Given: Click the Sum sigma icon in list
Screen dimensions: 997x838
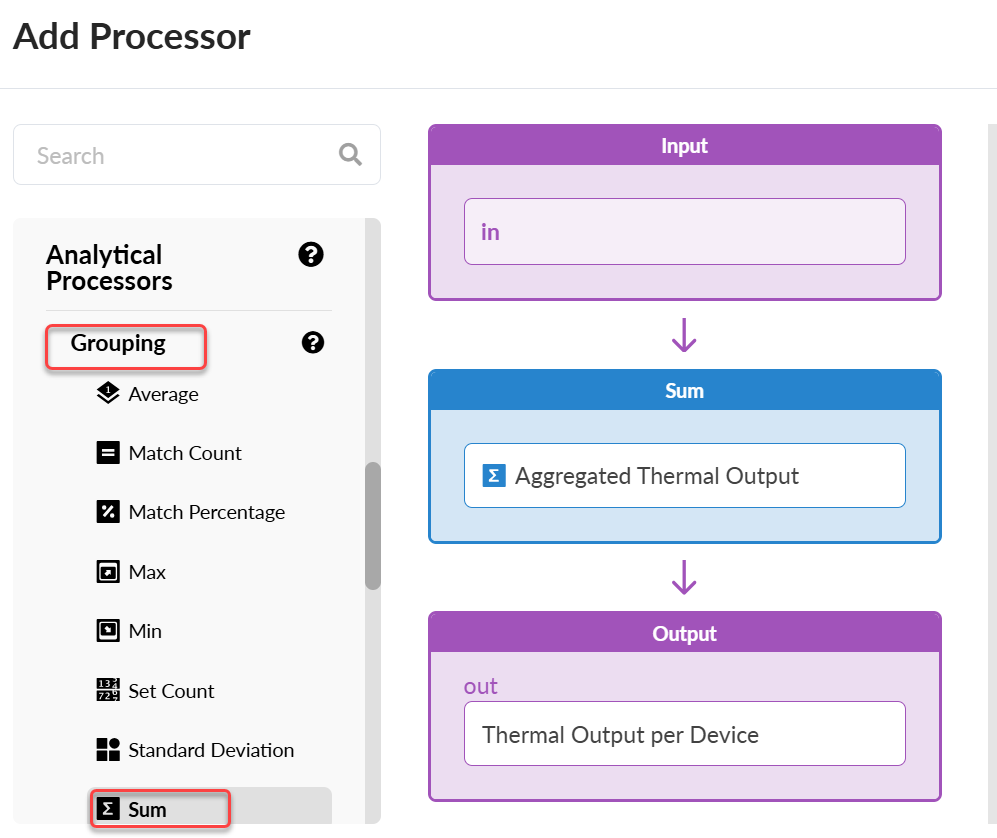Looking at the screenshot, I should 109,809.
